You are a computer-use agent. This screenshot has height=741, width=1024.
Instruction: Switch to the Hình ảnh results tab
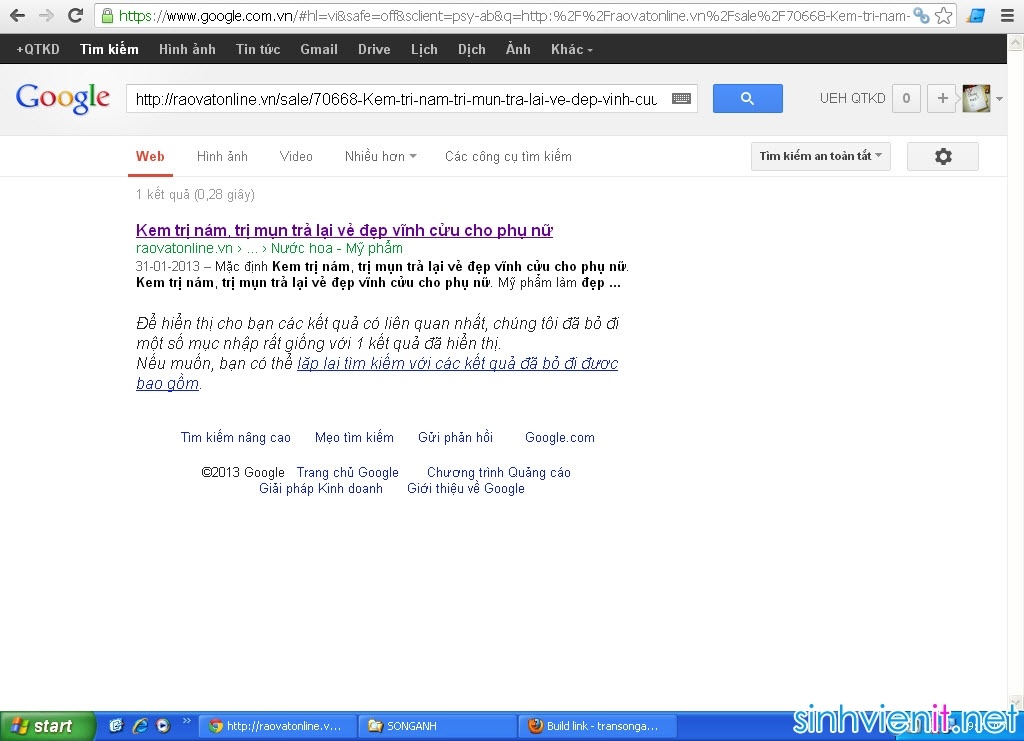[x=222, y=157]
